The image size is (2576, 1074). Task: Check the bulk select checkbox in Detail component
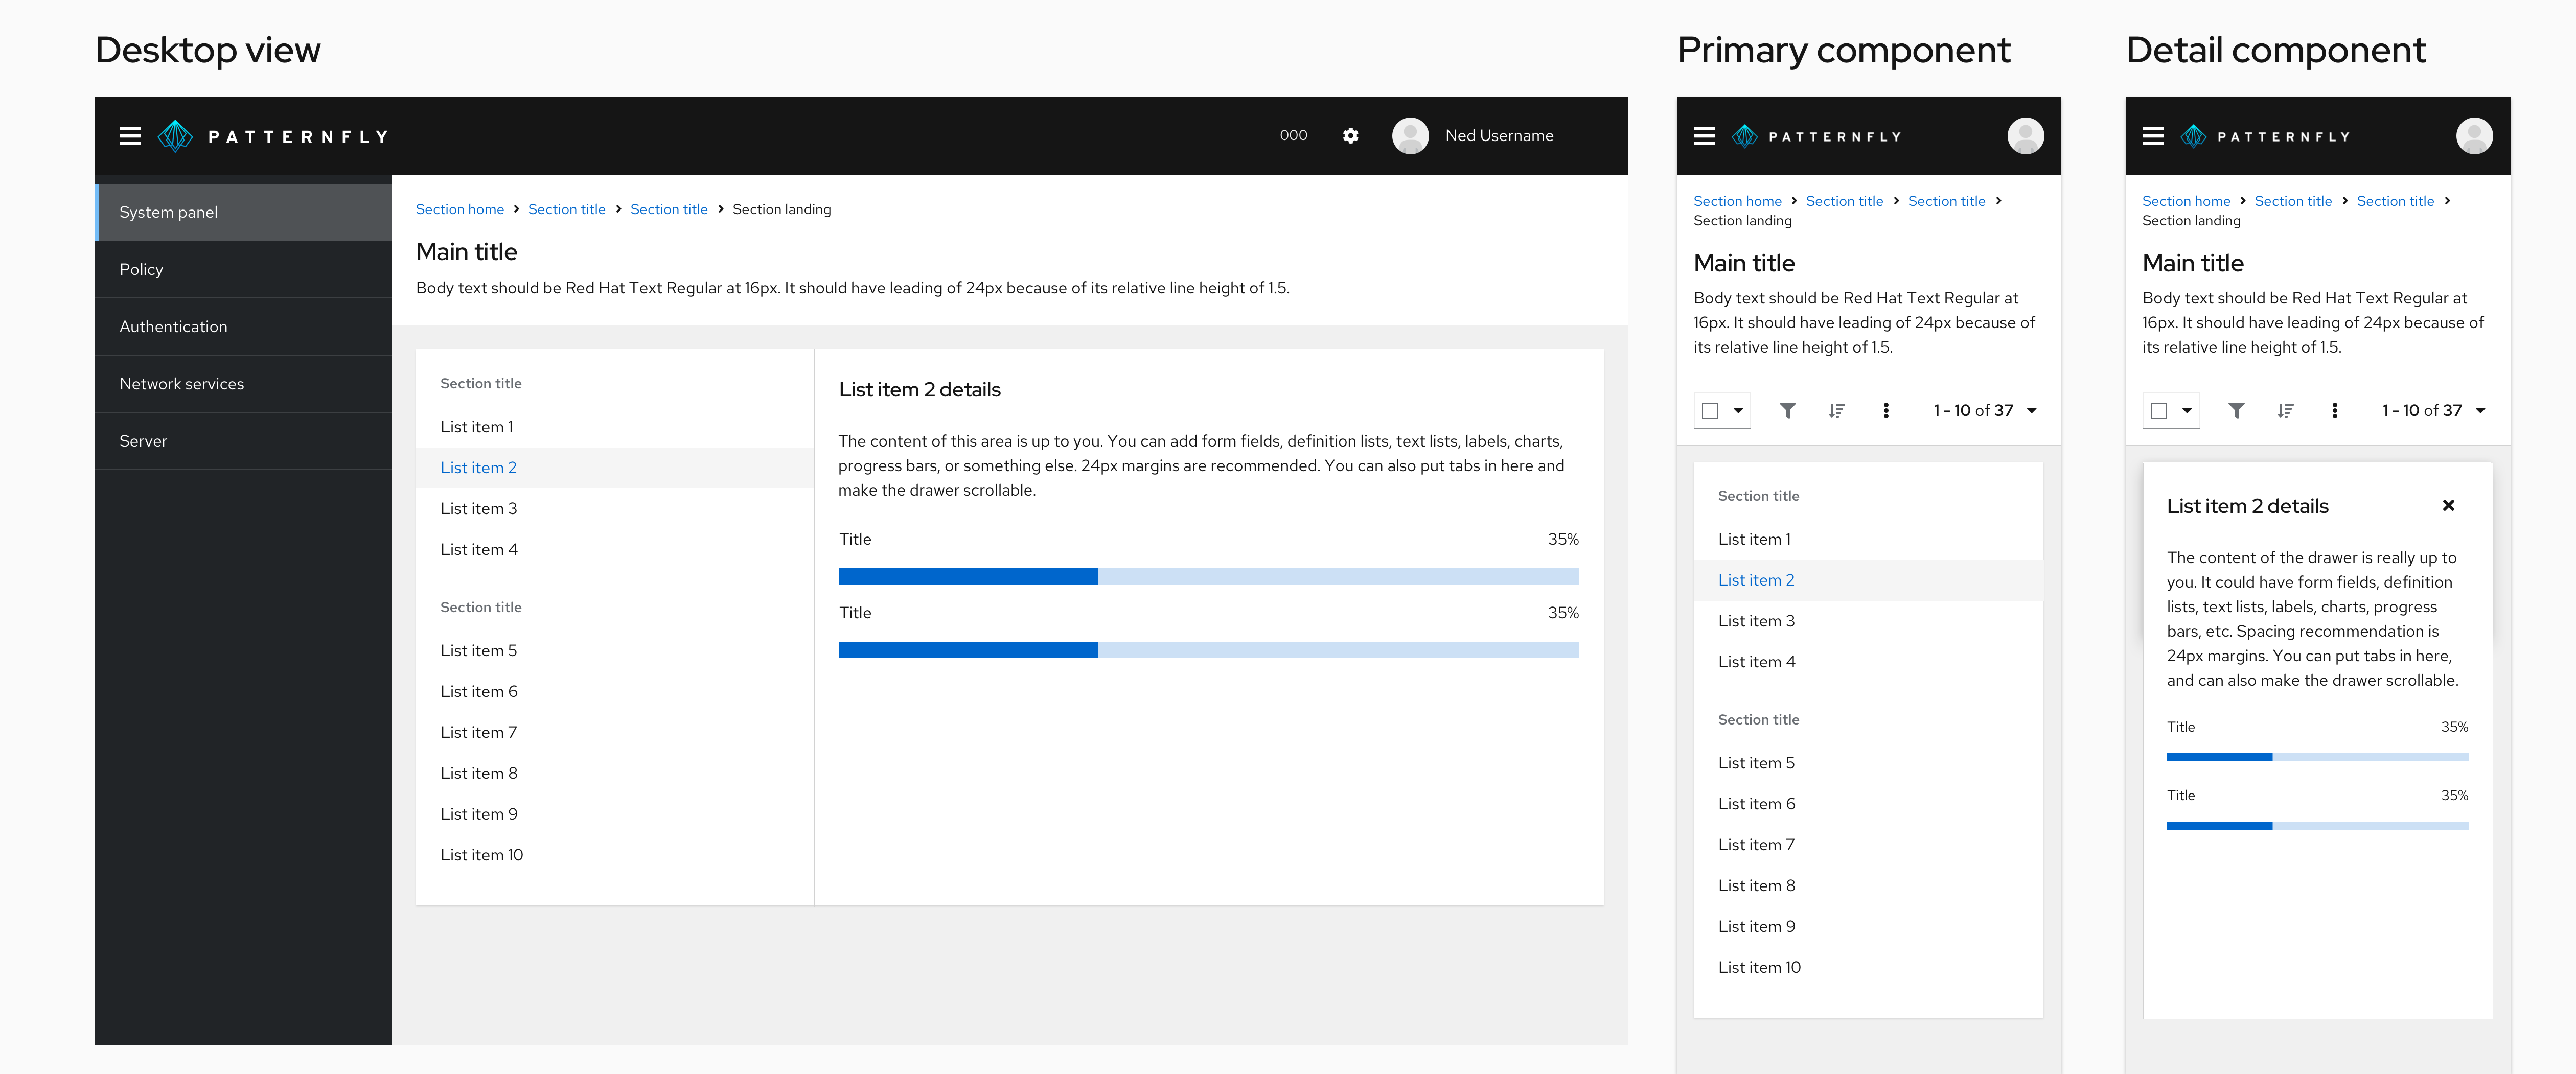(2159, 410)
